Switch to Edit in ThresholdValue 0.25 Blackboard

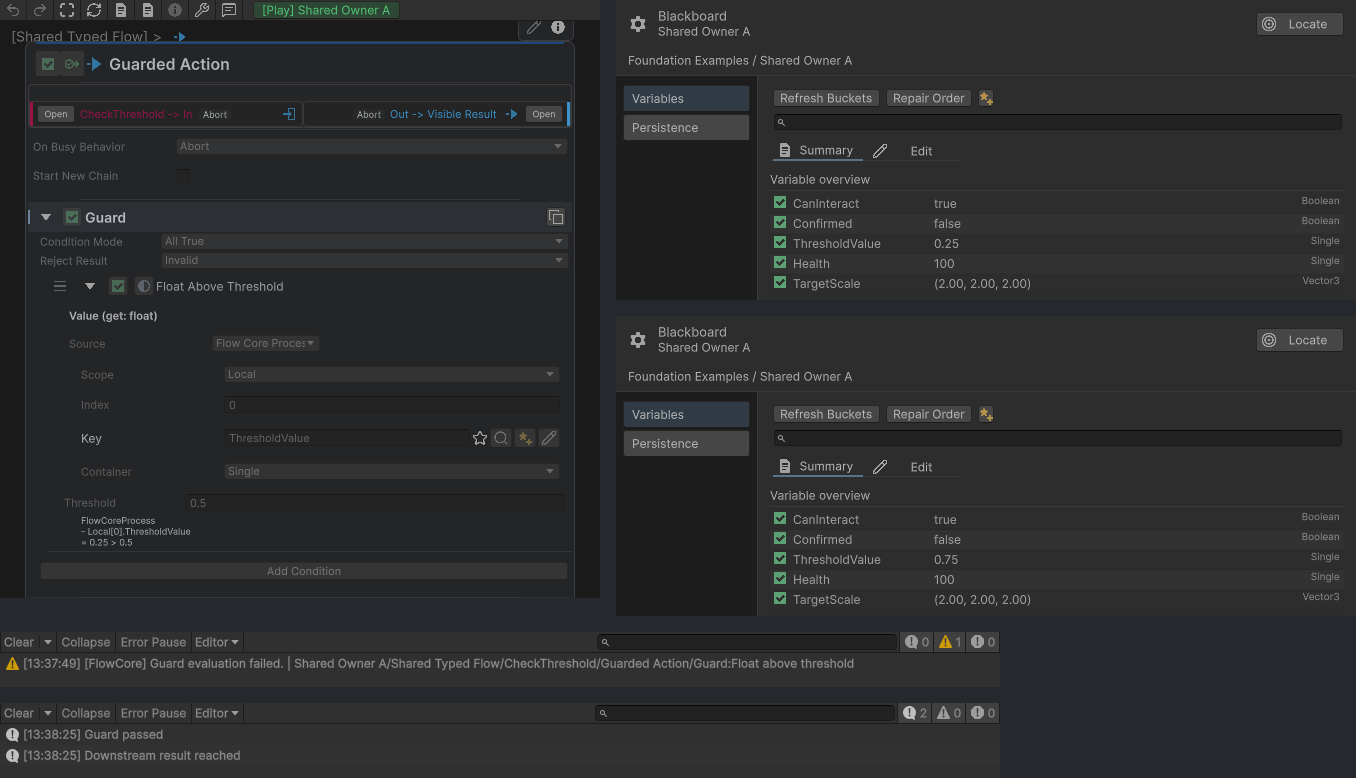[x=921, y=151]
